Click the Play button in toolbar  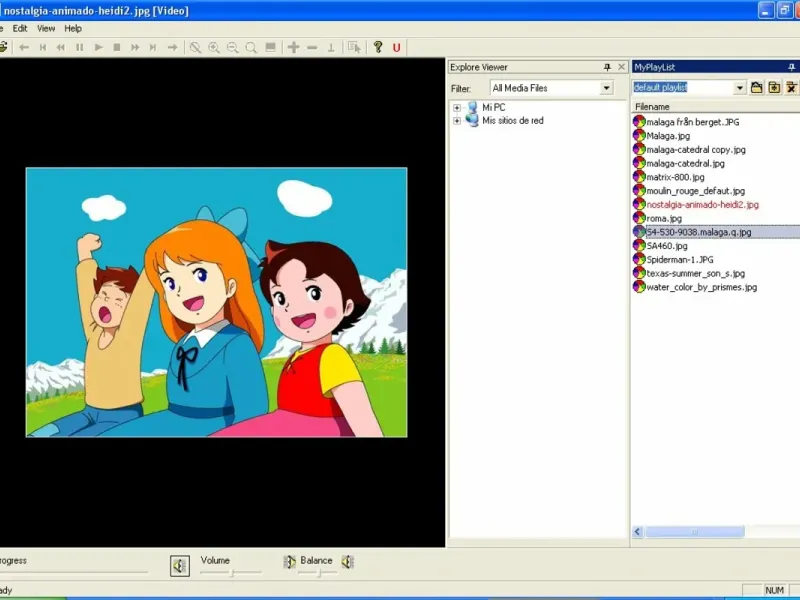coord(98,47)
